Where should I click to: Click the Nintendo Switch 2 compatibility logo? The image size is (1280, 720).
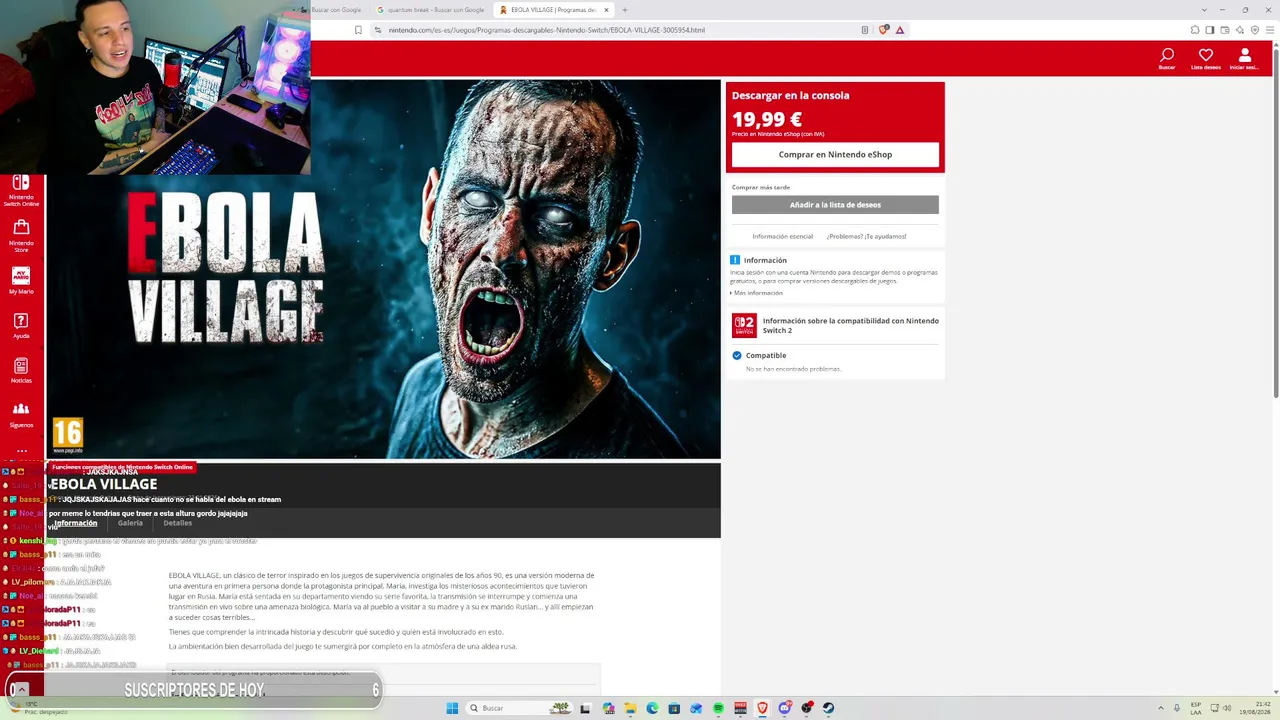pos(744,325)
